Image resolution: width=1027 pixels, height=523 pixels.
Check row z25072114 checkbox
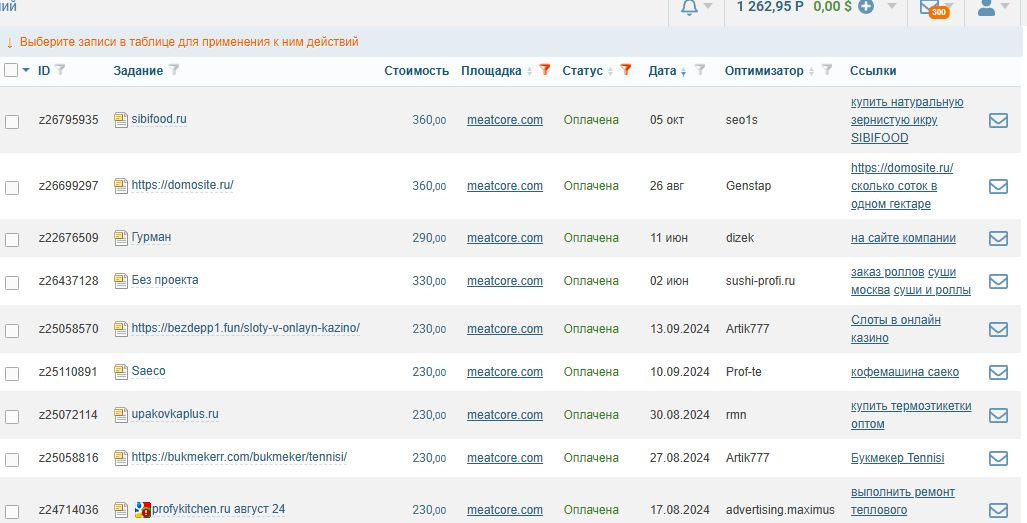tap(12, 417)
